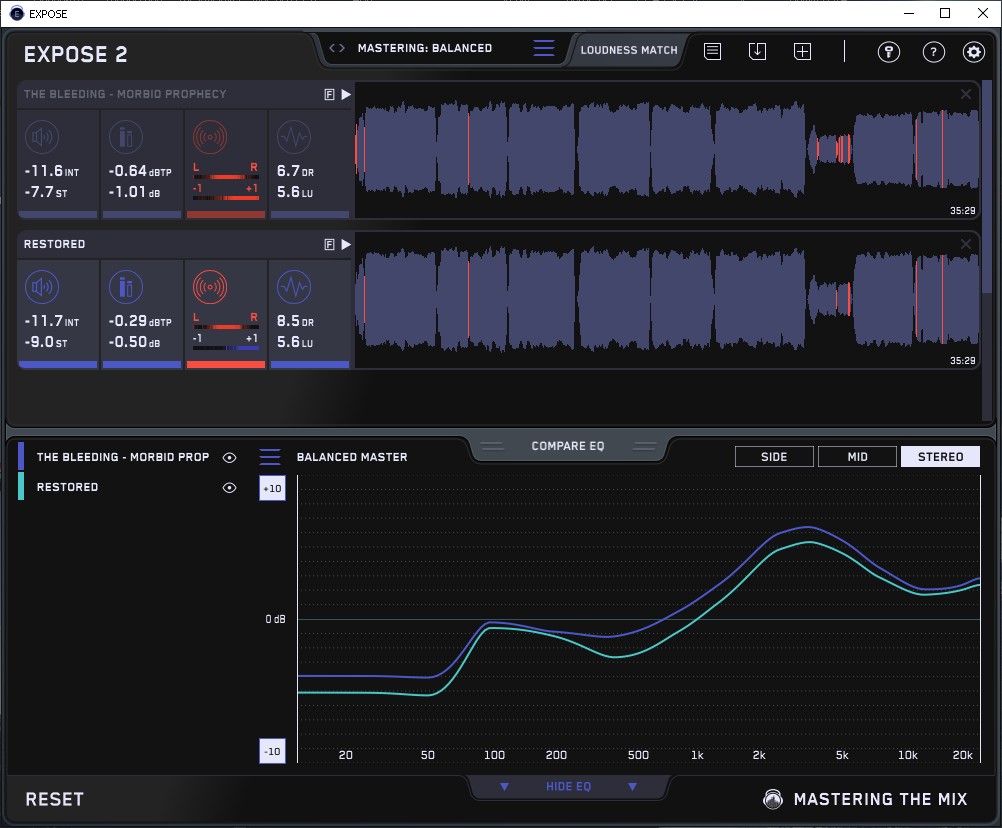This screenshot has height=828, width=1002.
Task: Open the notes list icon in top toolbar
Action: (x=713, y=51)
